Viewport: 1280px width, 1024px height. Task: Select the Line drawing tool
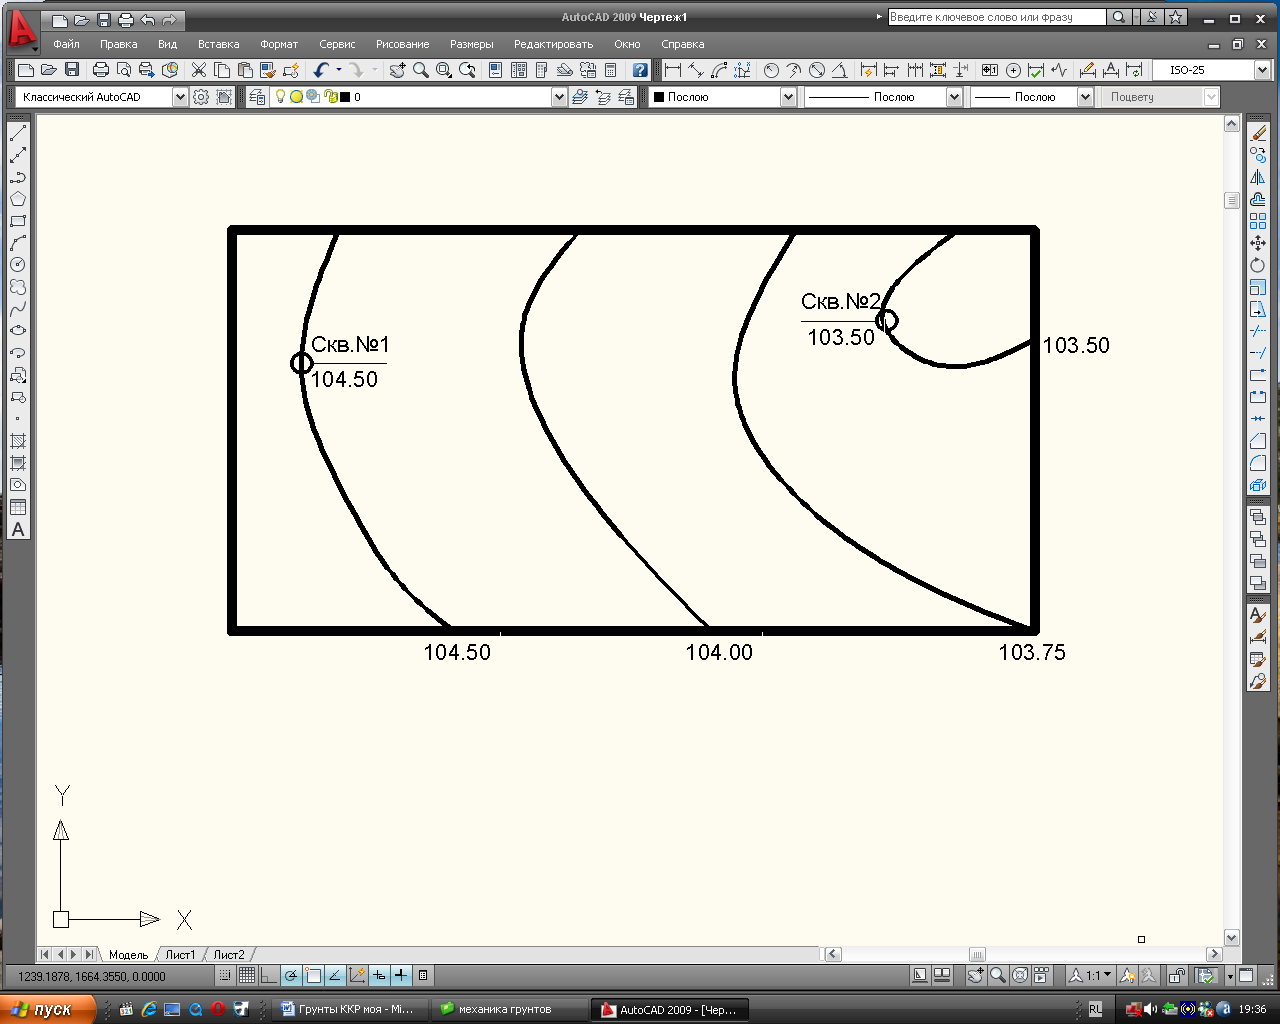point(18,133)
